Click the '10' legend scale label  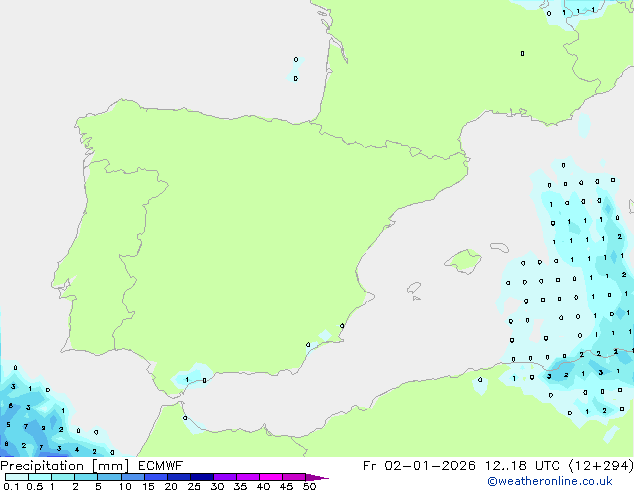click(x=125, y=486)
